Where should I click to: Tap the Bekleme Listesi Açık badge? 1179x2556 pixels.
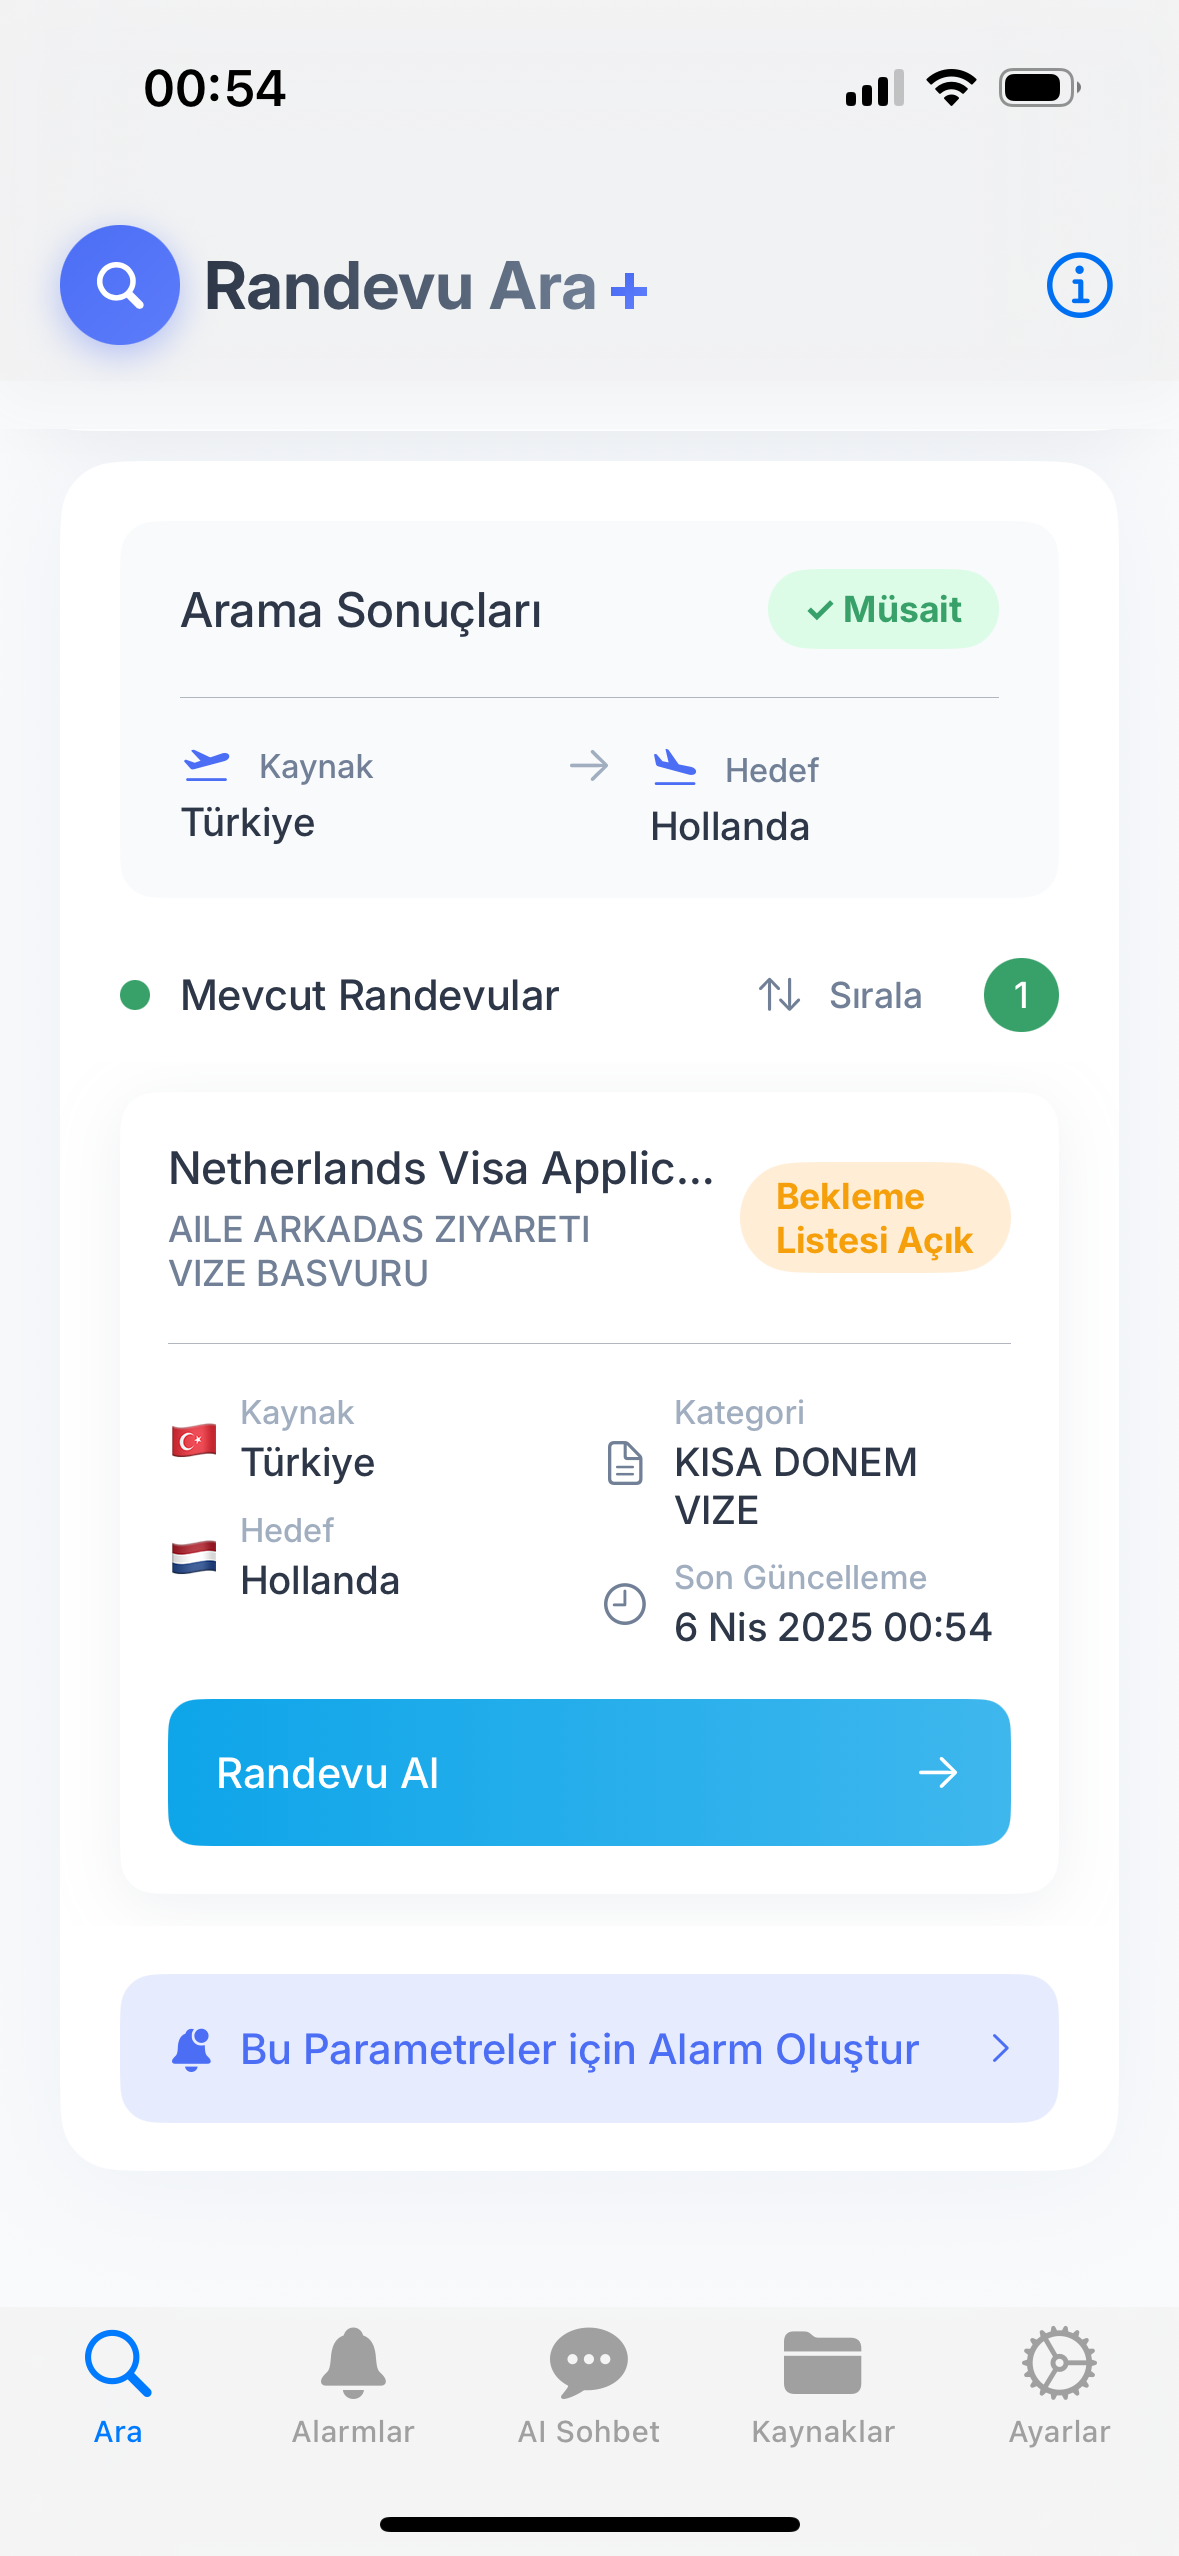pos(875,1217)
